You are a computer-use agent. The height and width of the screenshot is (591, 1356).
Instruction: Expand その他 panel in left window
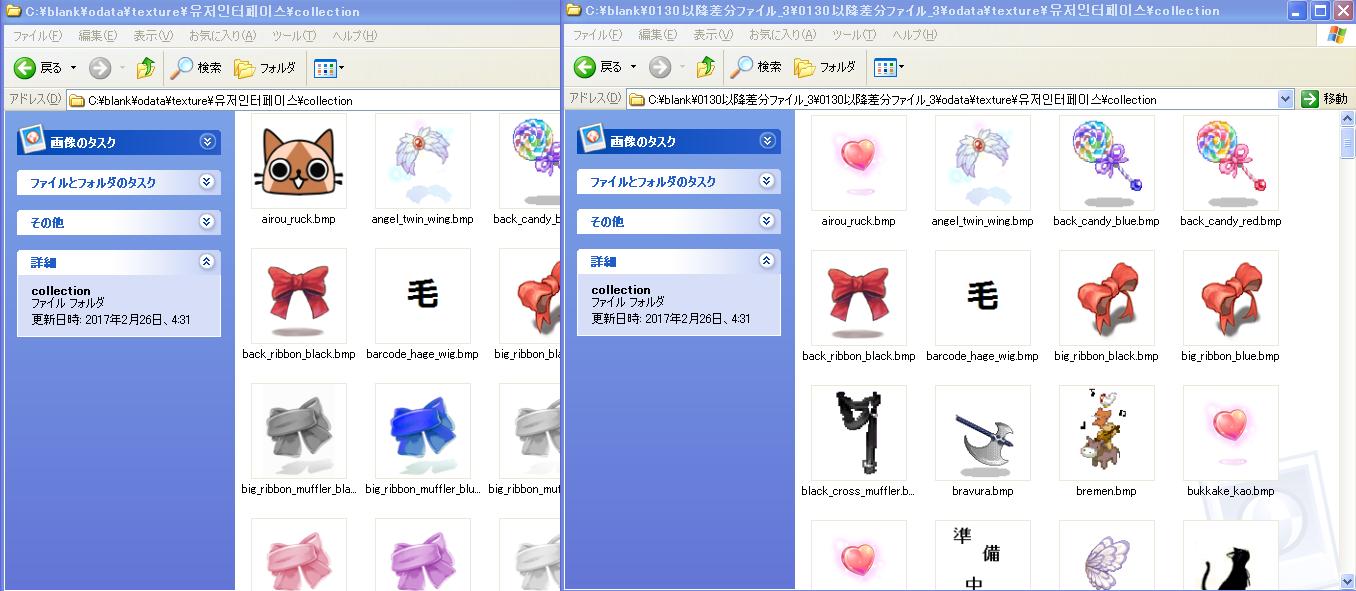click(x=207, y=222)
